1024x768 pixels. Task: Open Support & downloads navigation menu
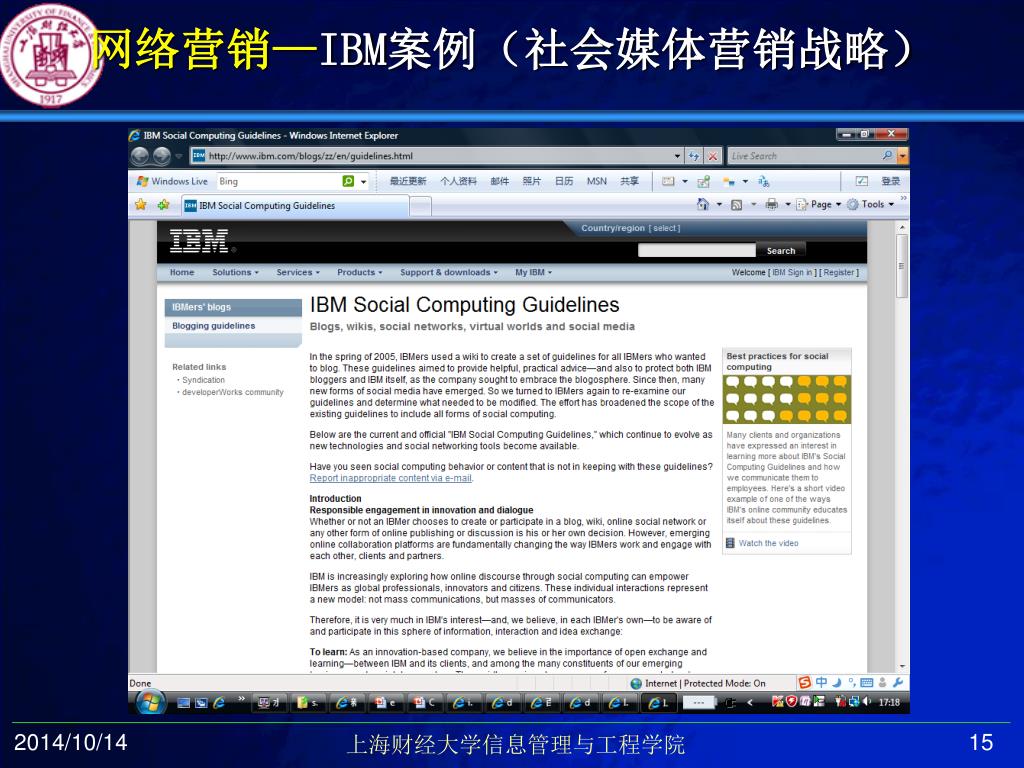(449, 272)
